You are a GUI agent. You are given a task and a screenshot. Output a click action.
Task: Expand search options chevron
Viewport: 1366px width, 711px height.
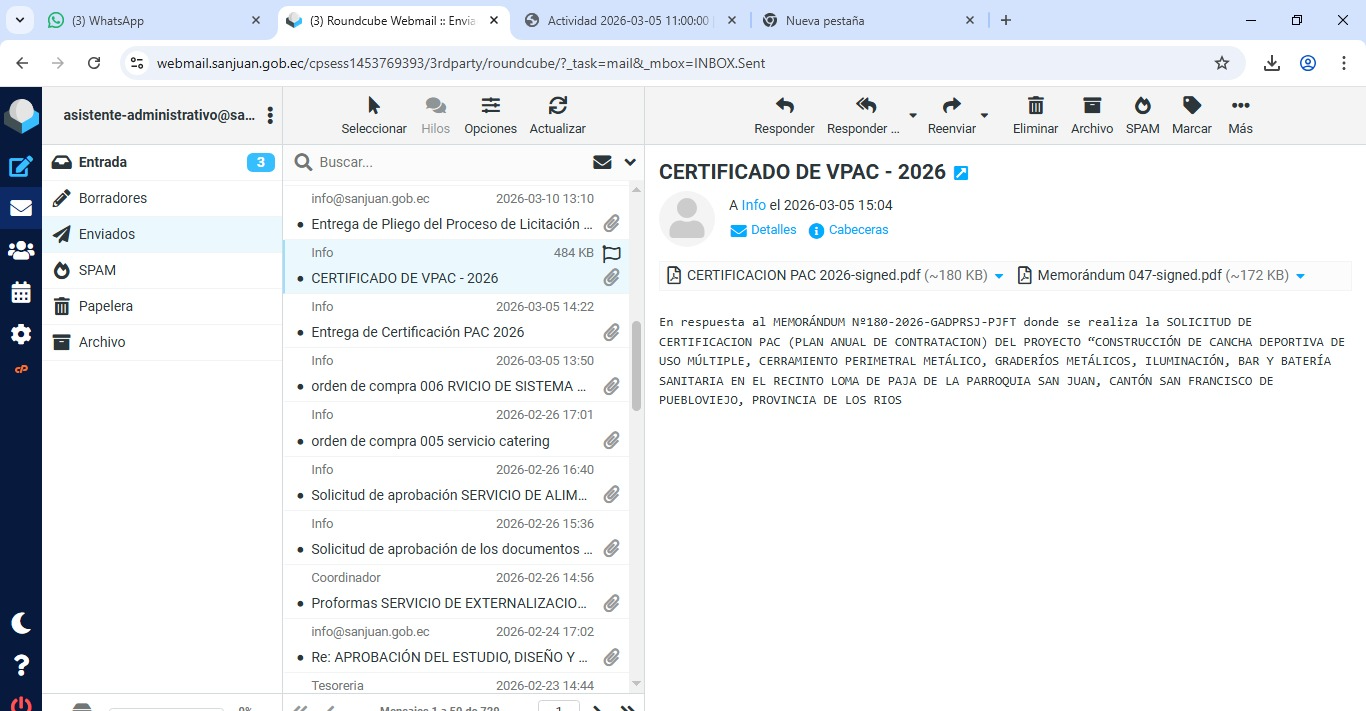pyautogui.click(x=630, y=162)
